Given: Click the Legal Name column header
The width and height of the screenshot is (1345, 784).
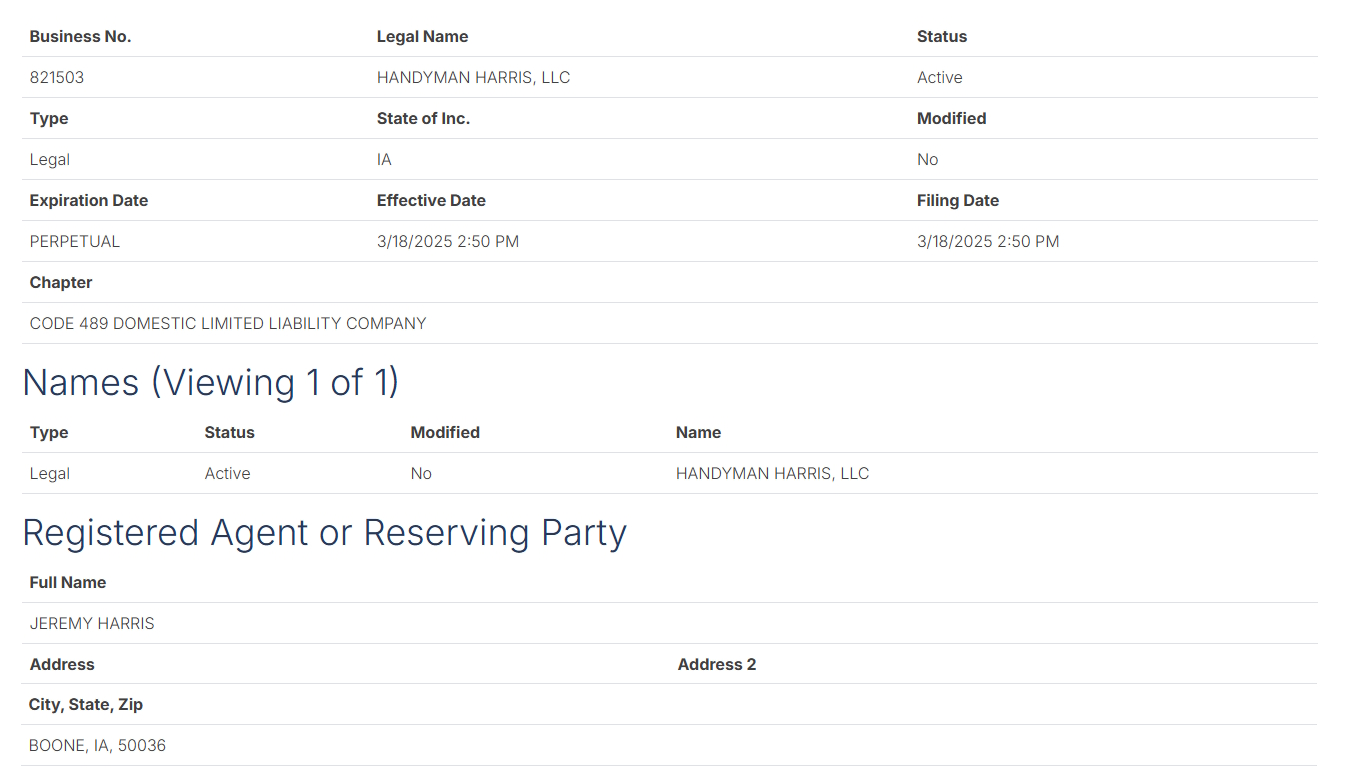Looking at the screenshot, I should pos(422,36).
